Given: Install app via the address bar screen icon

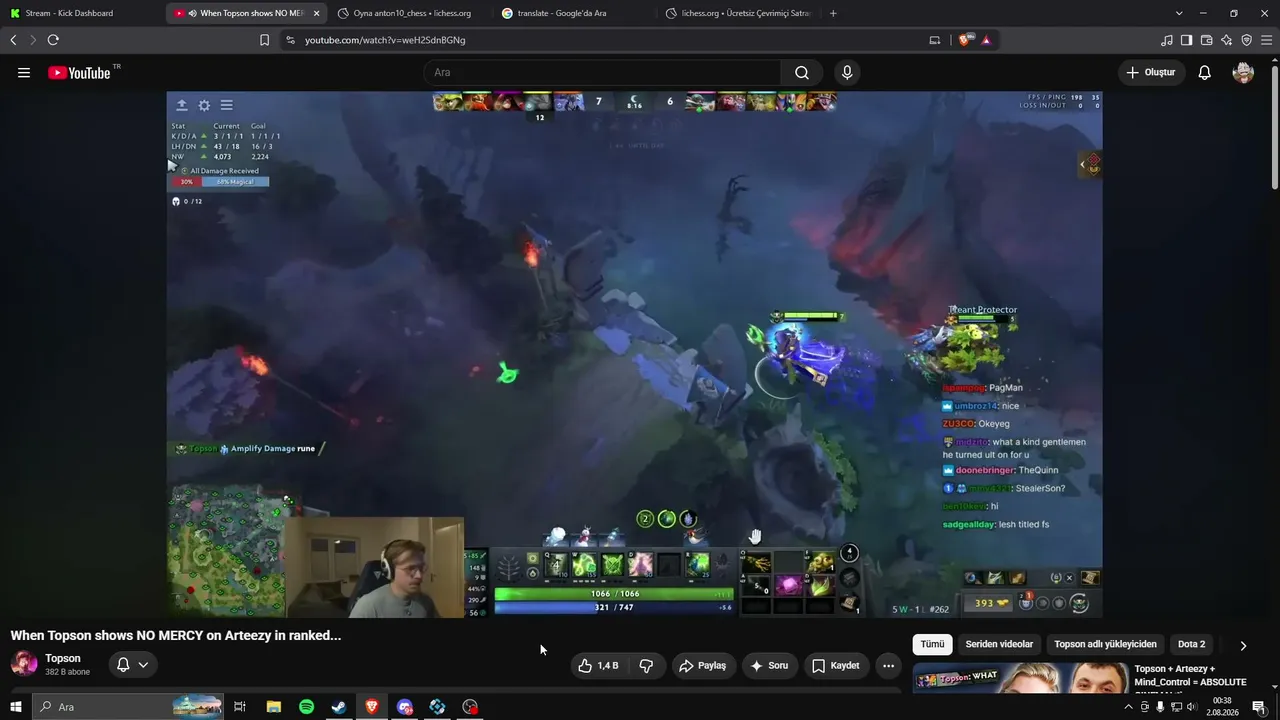Looking at the screenshot, I should pyautogui.click(x=935, y=40).
